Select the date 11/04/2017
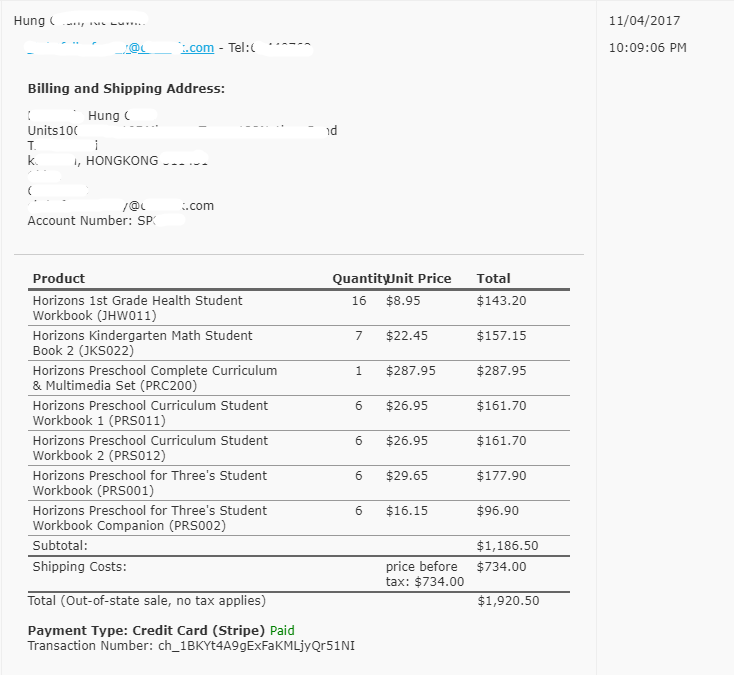 click(644, 21)
